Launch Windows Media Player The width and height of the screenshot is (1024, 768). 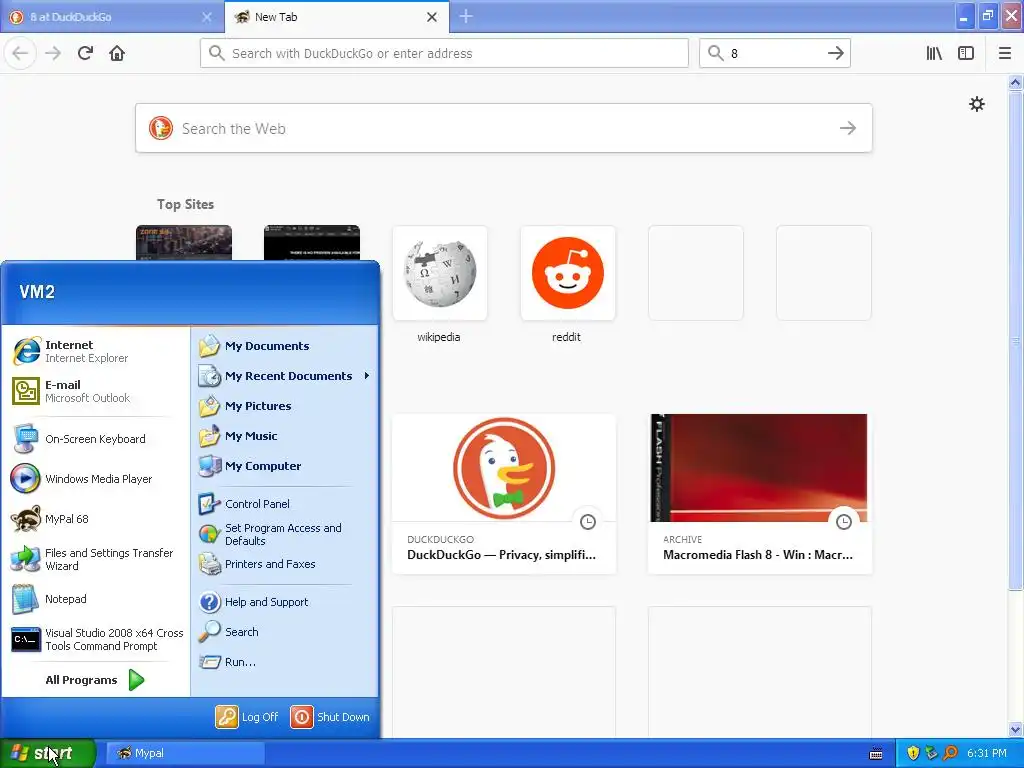(x=95, y=479)
